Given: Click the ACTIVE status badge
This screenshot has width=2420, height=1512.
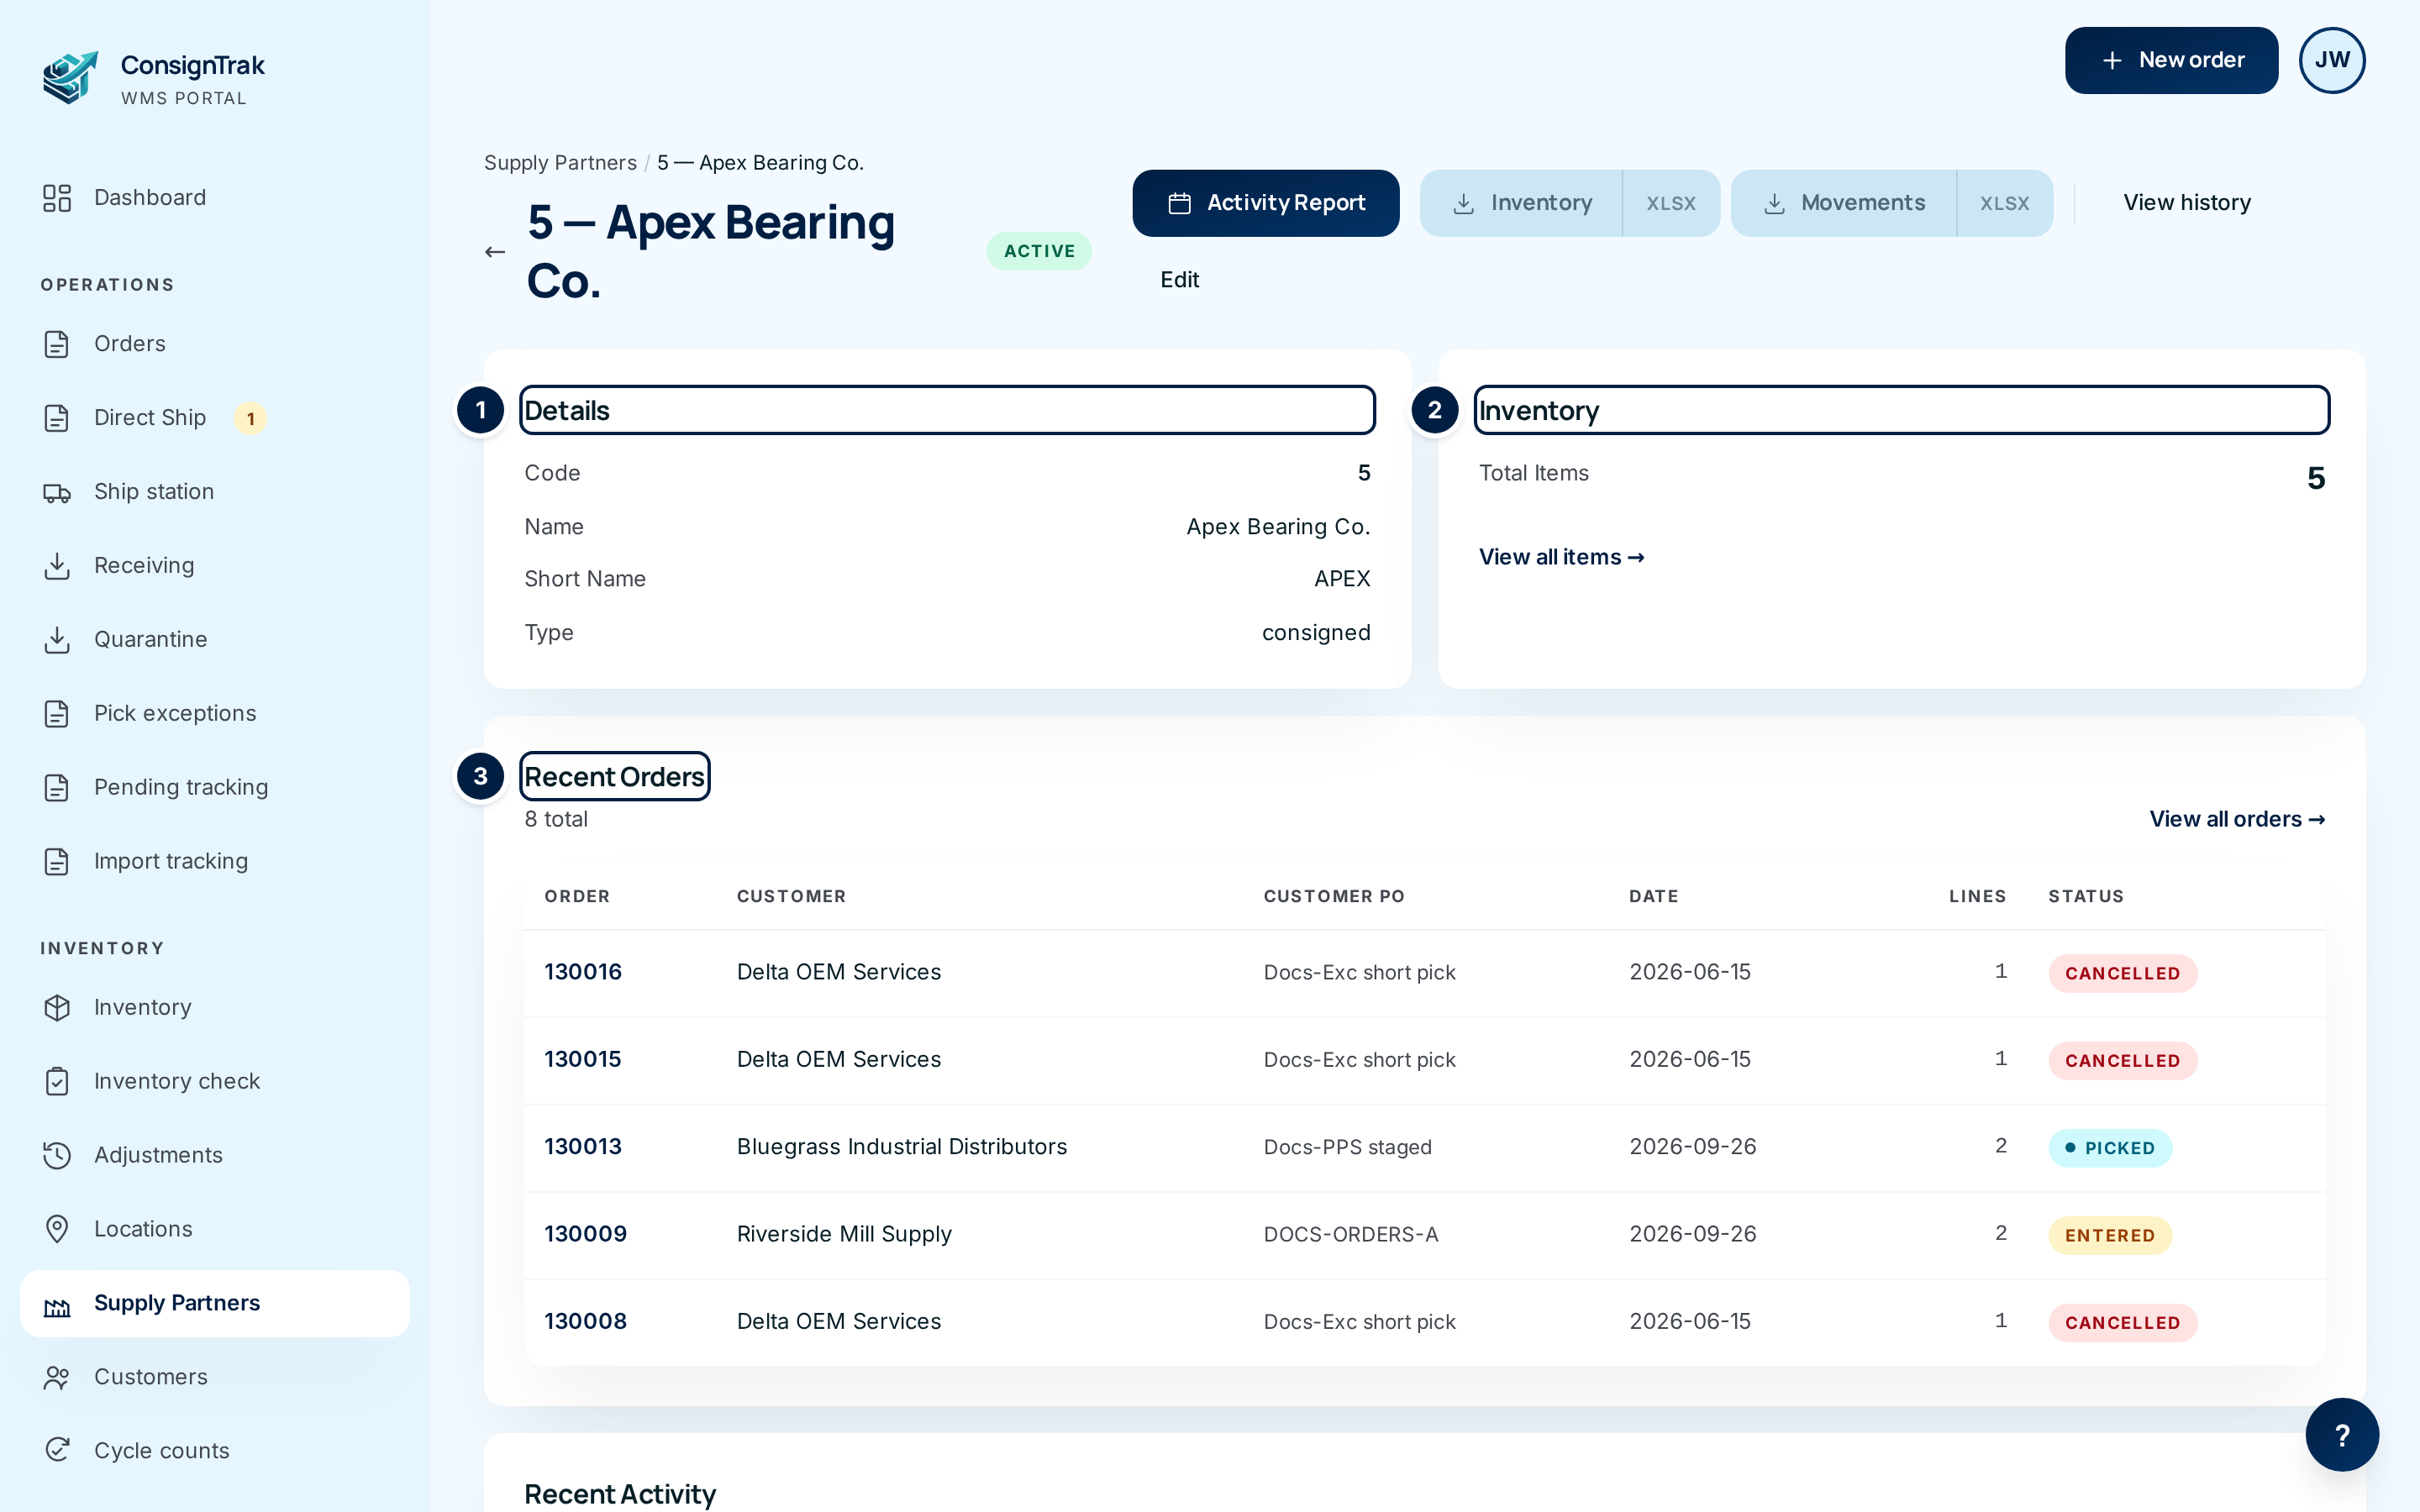Looking at the screenshot, I should [1039, 251].
